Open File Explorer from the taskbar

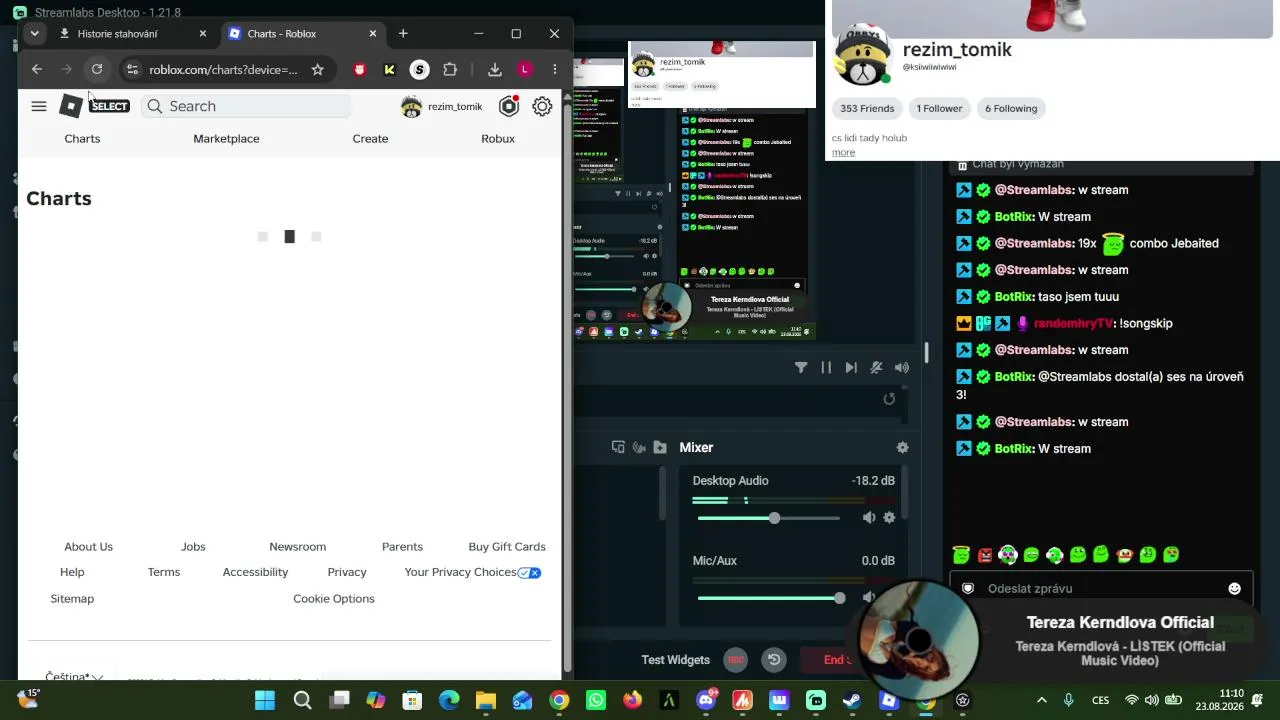click(486, 700)
